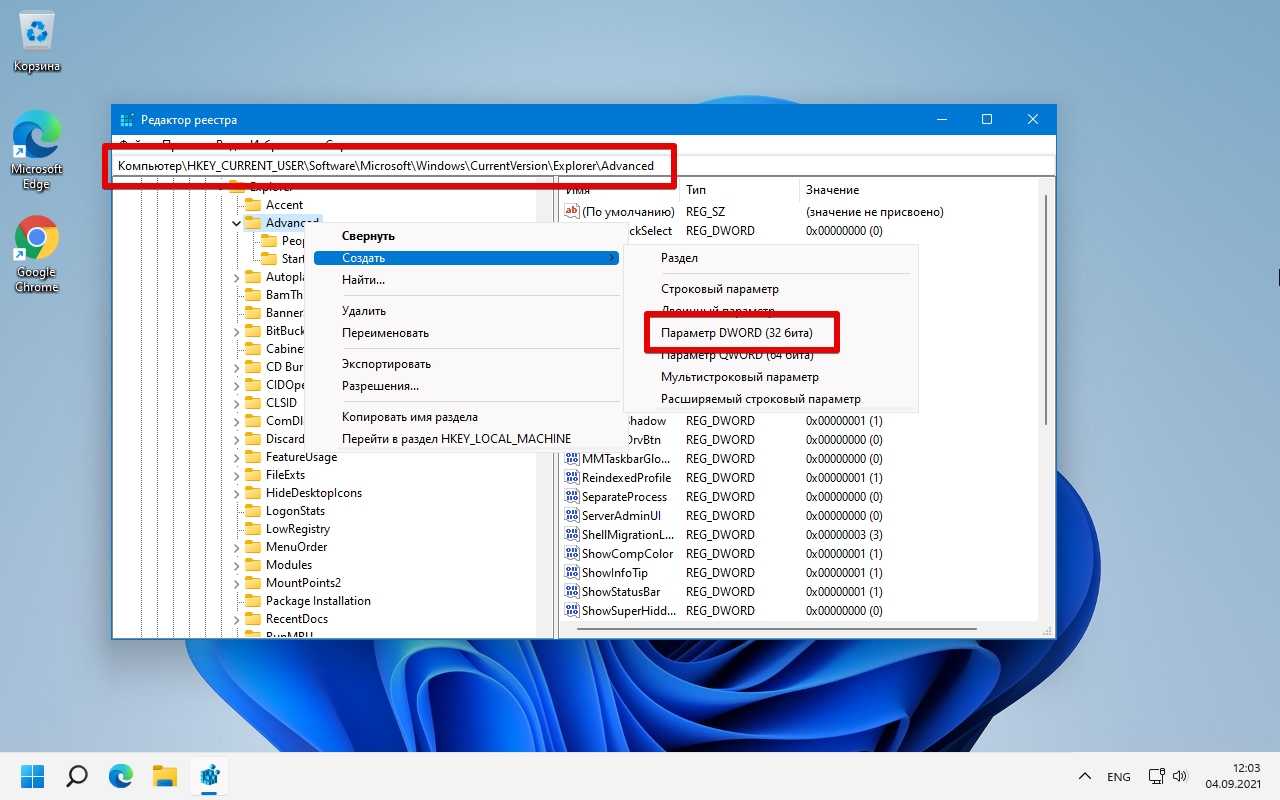Click the LowRegistry folder icon
The image size is (1280, 800).
click(x=253, y=529)
